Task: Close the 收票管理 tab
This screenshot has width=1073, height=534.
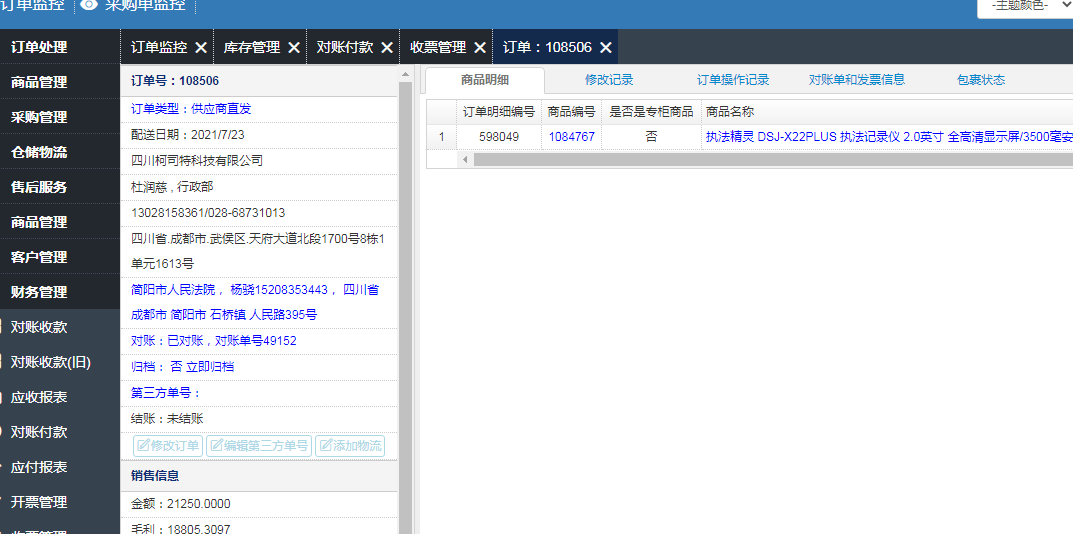Action: pyautogui.click(x=480, y=47)
